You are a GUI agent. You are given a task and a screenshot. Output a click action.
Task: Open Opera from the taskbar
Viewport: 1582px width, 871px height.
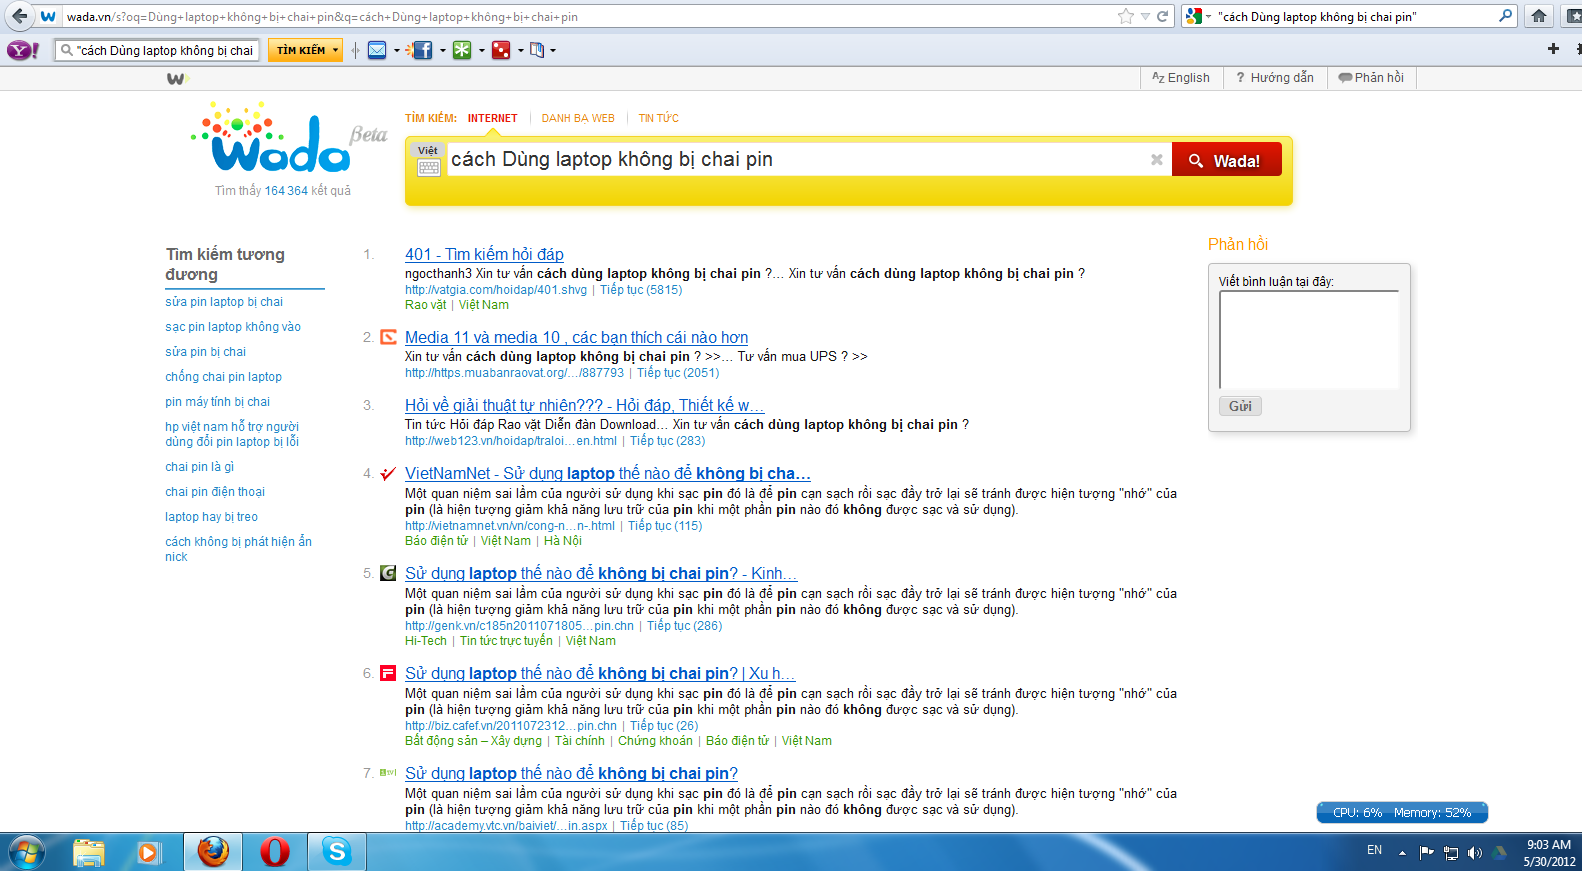pyautogui.click(x=274, y=852)
